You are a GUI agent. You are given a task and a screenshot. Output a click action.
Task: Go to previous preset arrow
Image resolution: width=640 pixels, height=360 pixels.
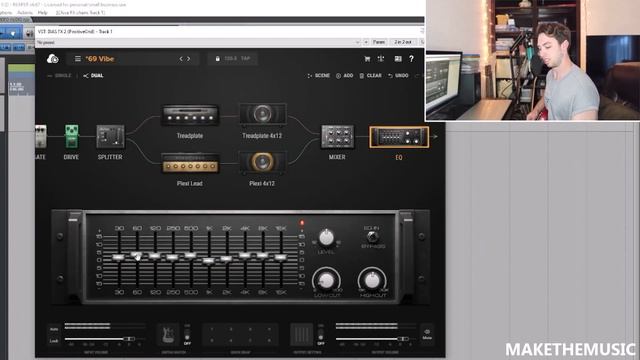[x=181, y=59]
